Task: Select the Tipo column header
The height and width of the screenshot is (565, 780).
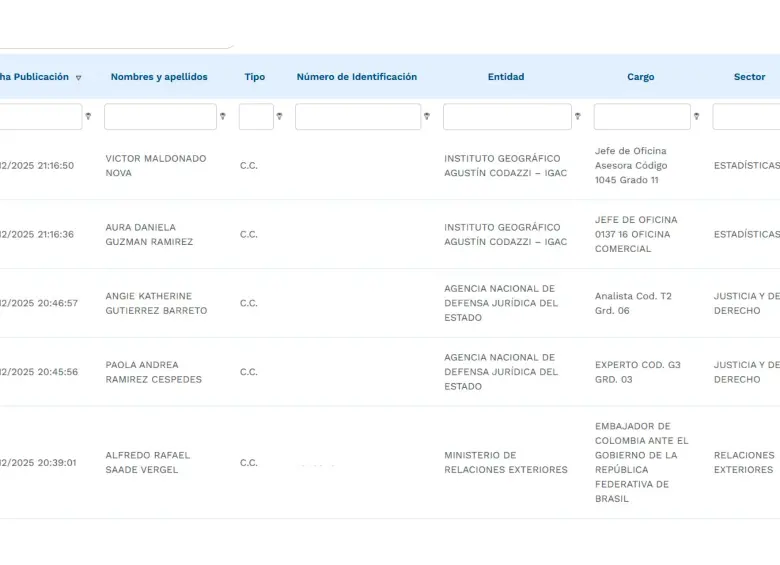Action: (255, 77)
